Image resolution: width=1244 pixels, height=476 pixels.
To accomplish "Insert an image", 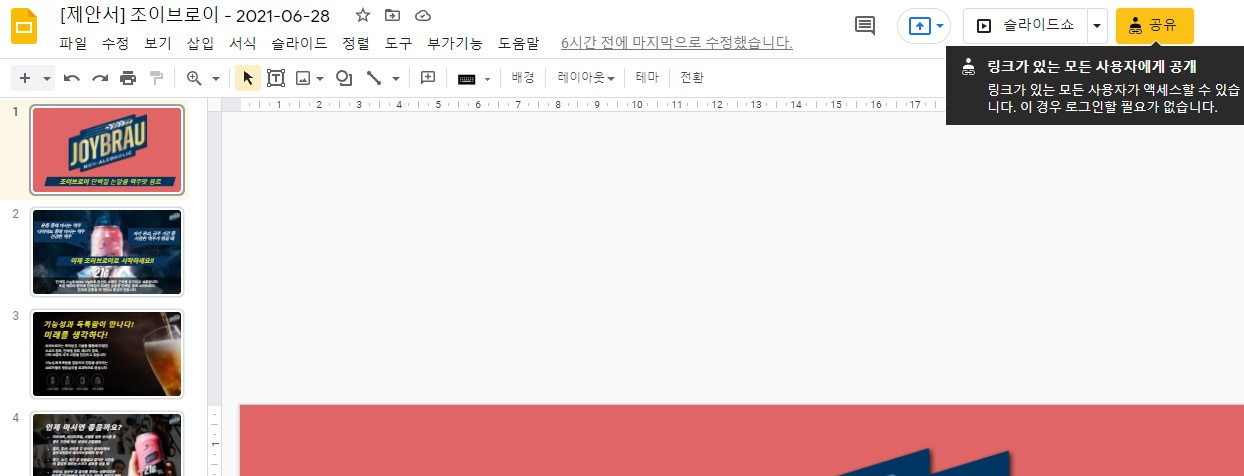I will (x=302, y=77).
